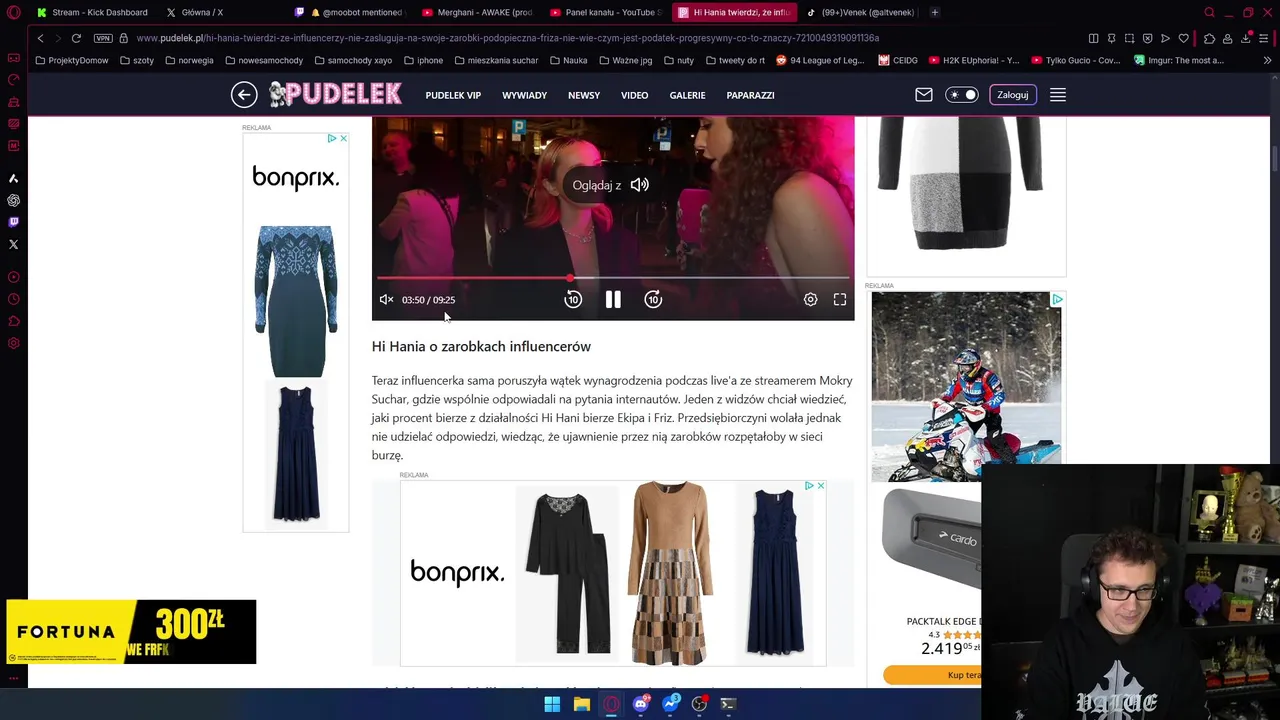Open the Nauka bookmark folder

point(568,60)
